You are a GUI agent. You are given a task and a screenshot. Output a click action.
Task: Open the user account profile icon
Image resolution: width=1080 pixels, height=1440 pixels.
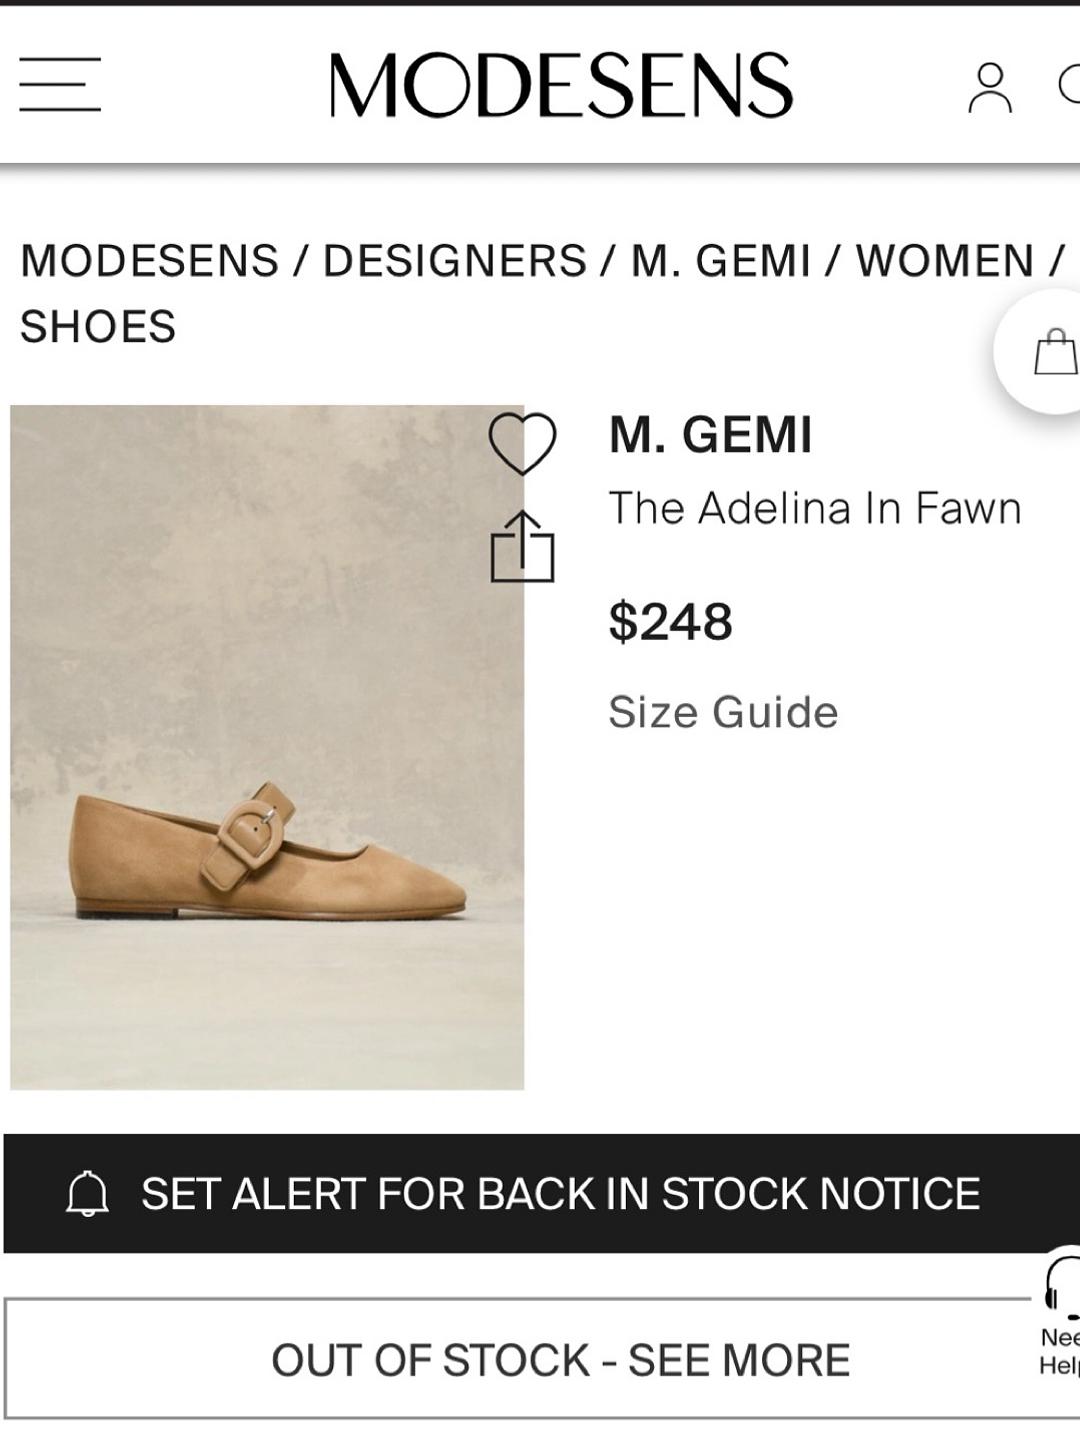point(989,88)
